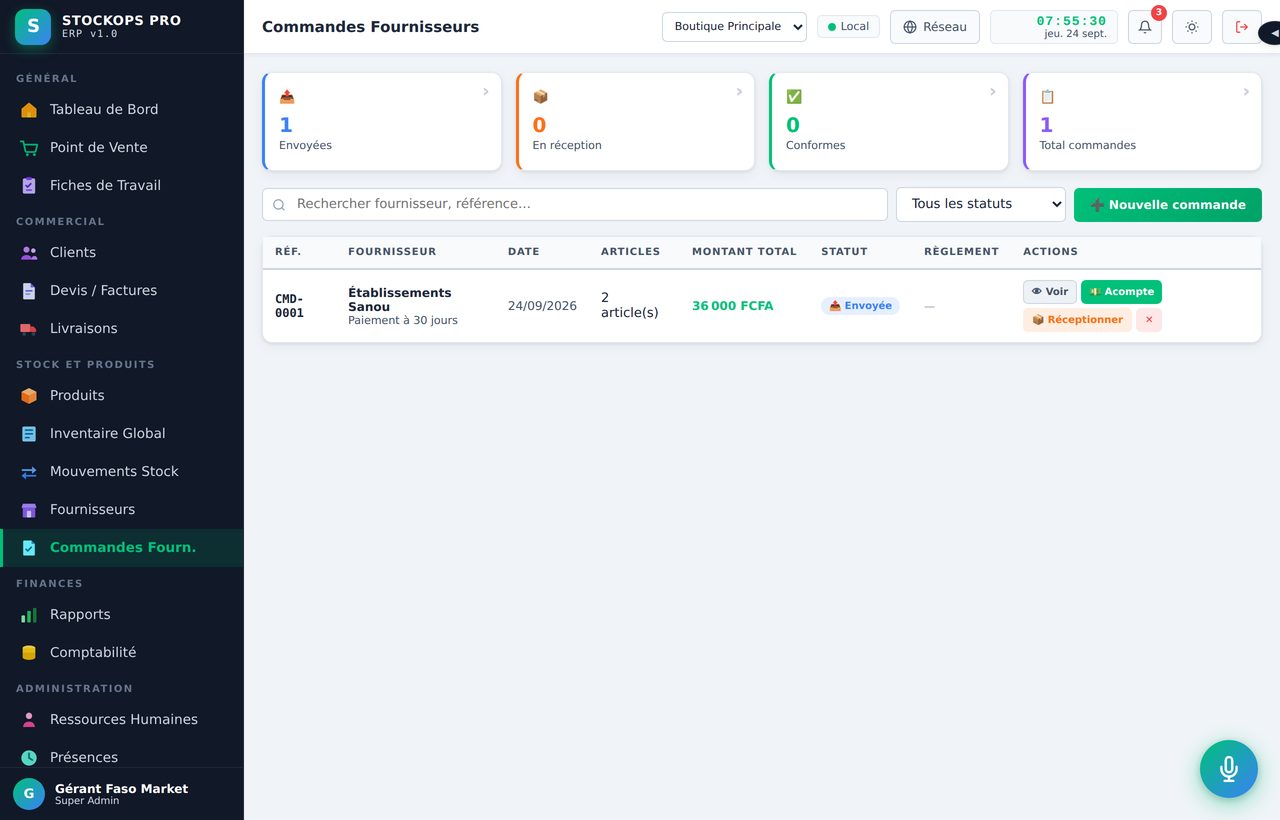Open notifications bell icon
The image size is (1280, 820).
pyautogui.click(x=1145, y=27)
